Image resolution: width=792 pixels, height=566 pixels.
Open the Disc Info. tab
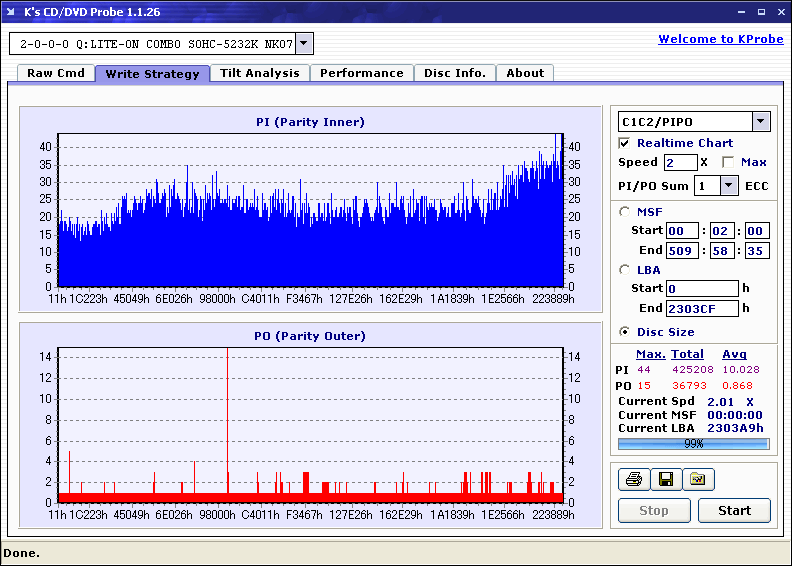click(454, 73)
